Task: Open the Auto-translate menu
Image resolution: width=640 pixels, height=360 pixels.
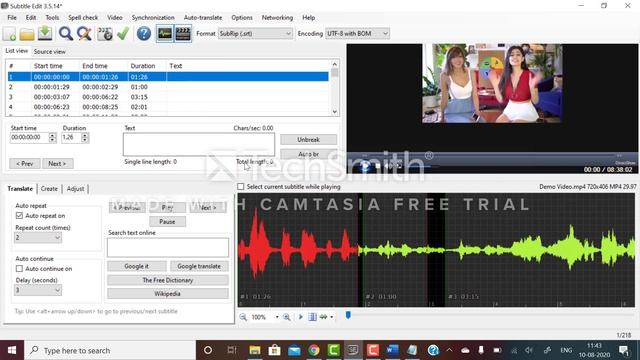Action: 203,18
